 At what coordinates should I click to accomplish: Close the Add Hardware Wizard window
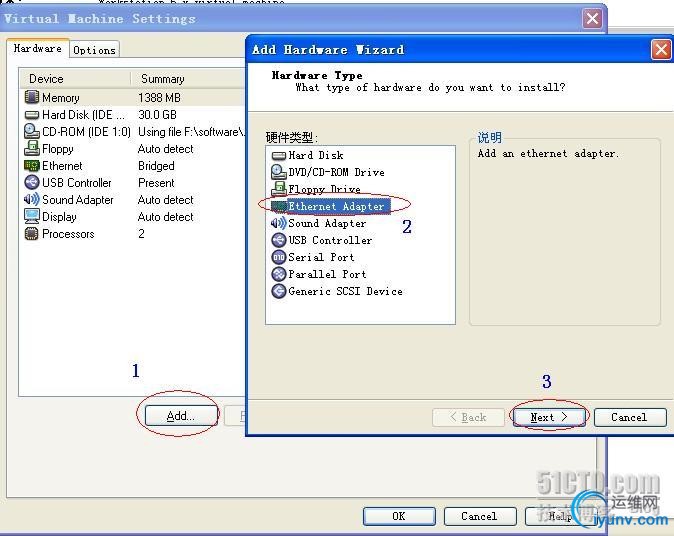[x=662, y=50]
